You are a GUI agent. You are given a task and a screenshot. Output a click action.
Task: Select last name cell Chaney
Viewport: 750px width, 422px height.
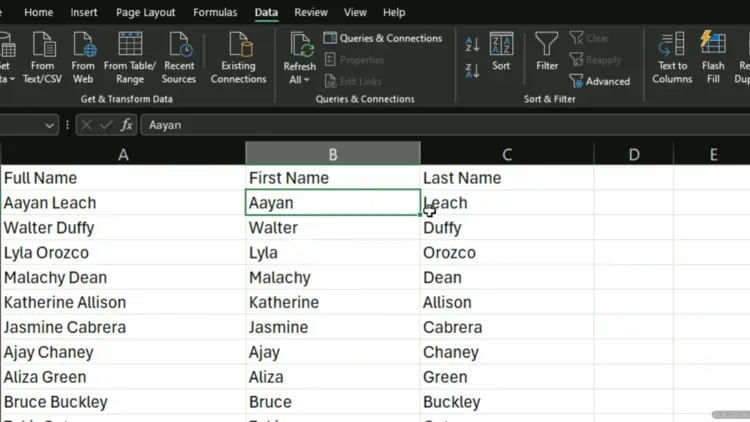(507, 352)
